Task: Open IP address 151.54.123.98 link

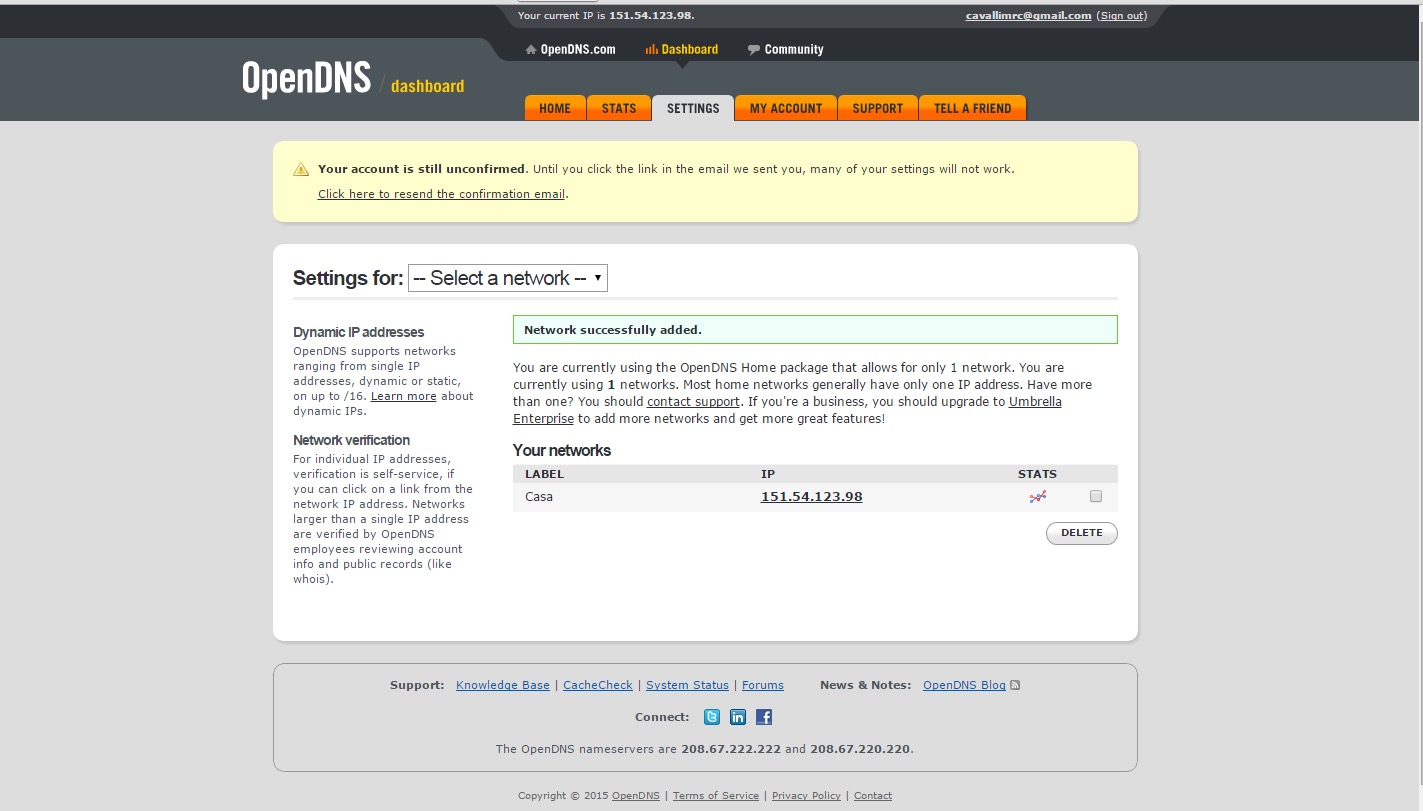Action: pos(811,497)
